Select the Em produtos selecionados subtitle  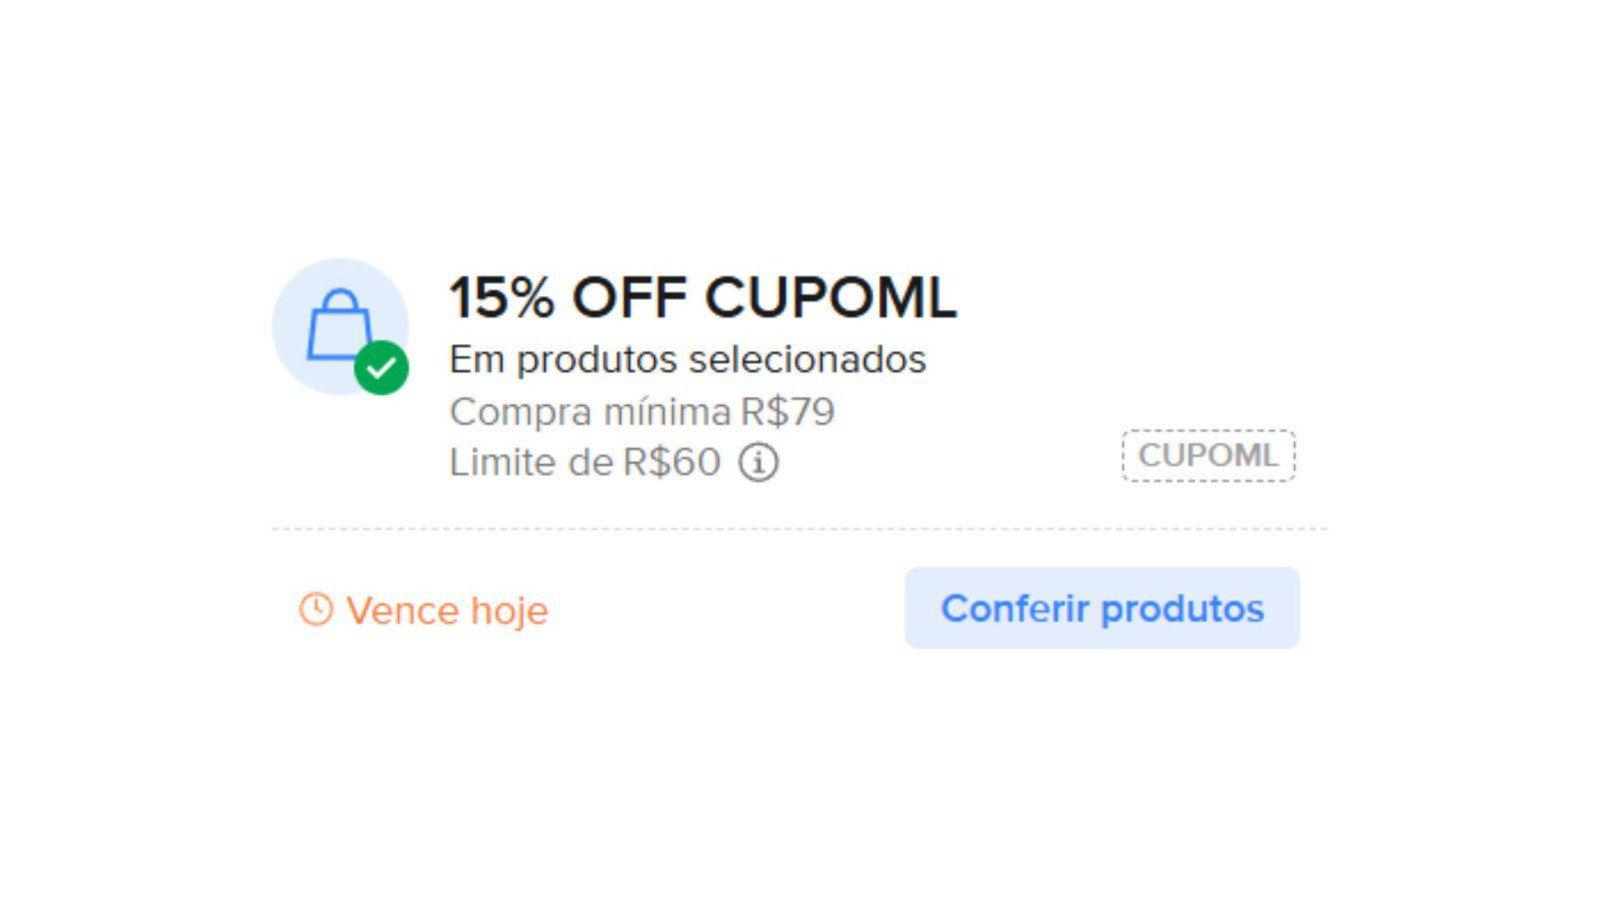pyautogui.click(x=687, y=359)
